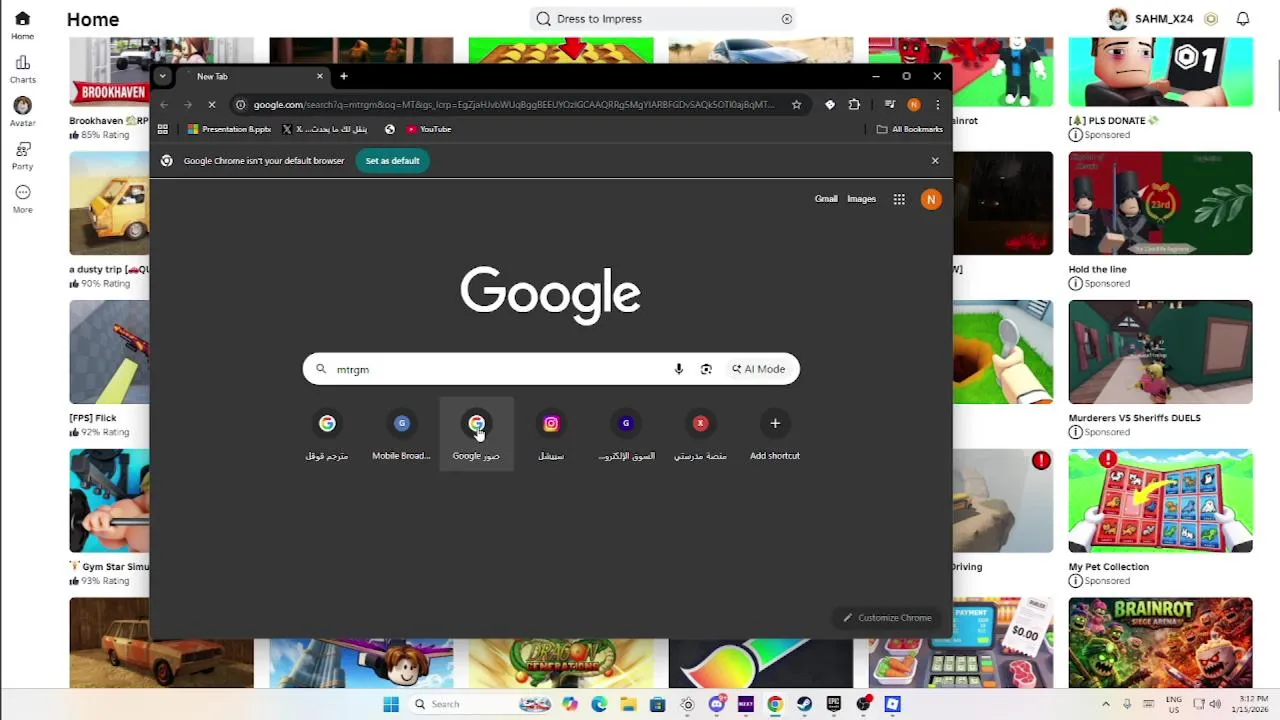The width and height of the screenshot is (1280, 720).
Task: Open Chrome three-dot menu
Action: point(937,104)
